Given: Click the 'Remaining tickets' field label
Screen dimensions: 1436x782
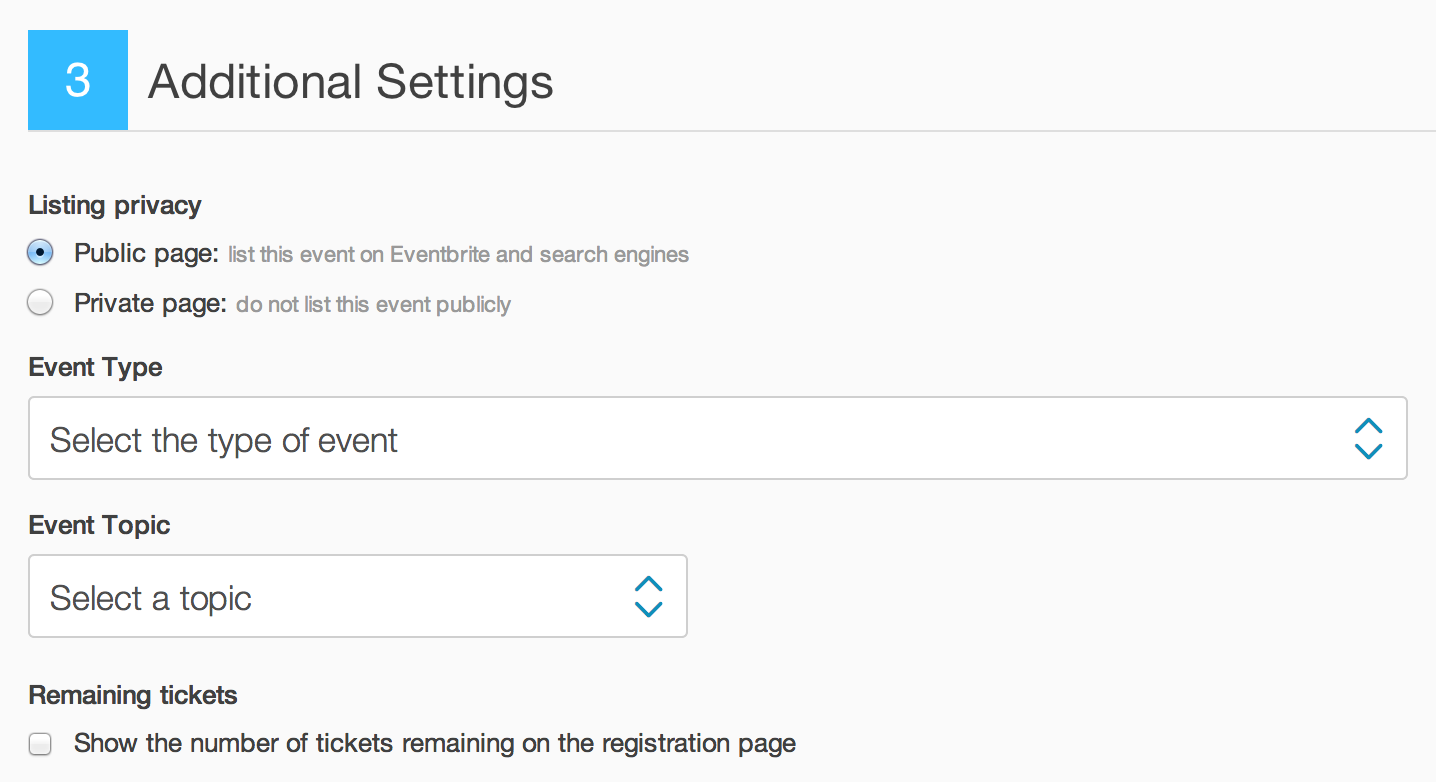Looking at the screenshot, I should pos(133,695).
